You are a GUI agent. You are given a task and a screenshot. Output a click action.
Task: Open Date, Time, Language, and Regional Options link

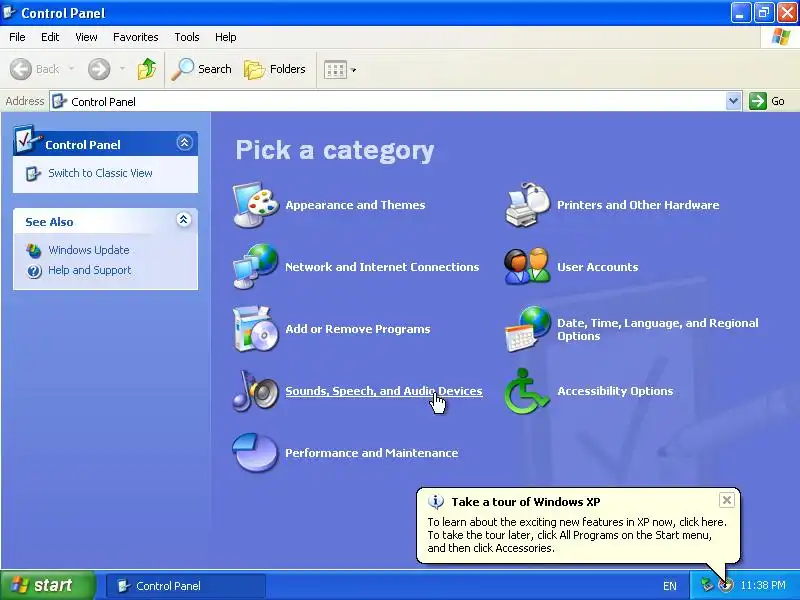(658, 329)
